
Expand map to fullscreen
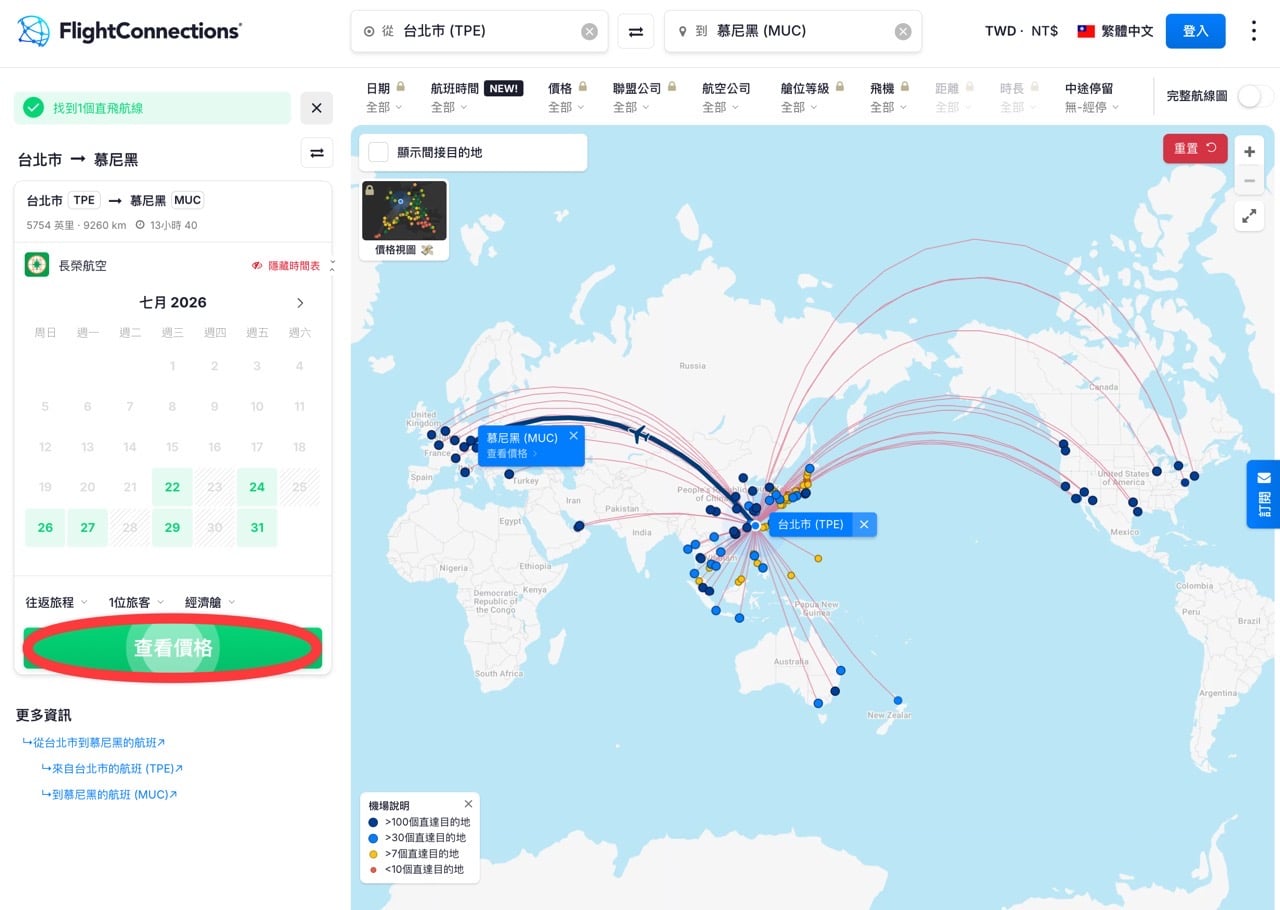(x=1249, y=215)
